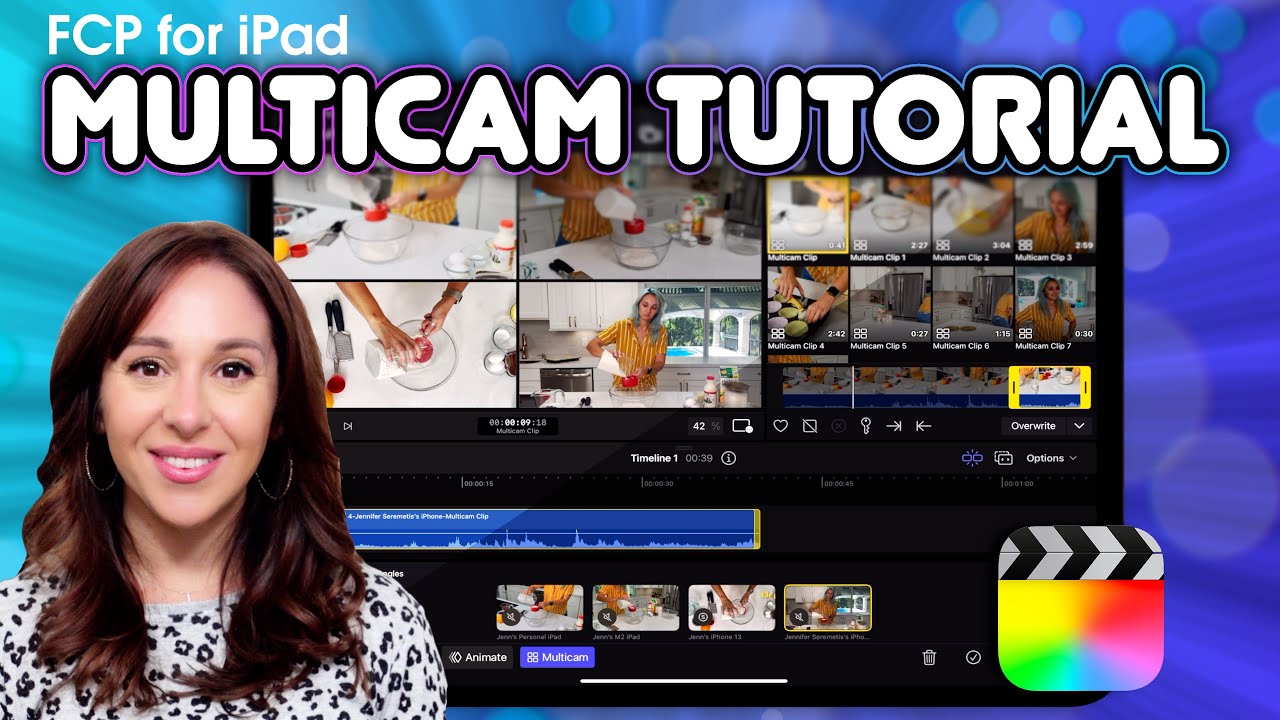Delete clip with the trash icon
The image size is (1280, 720).
coord(929,657)
